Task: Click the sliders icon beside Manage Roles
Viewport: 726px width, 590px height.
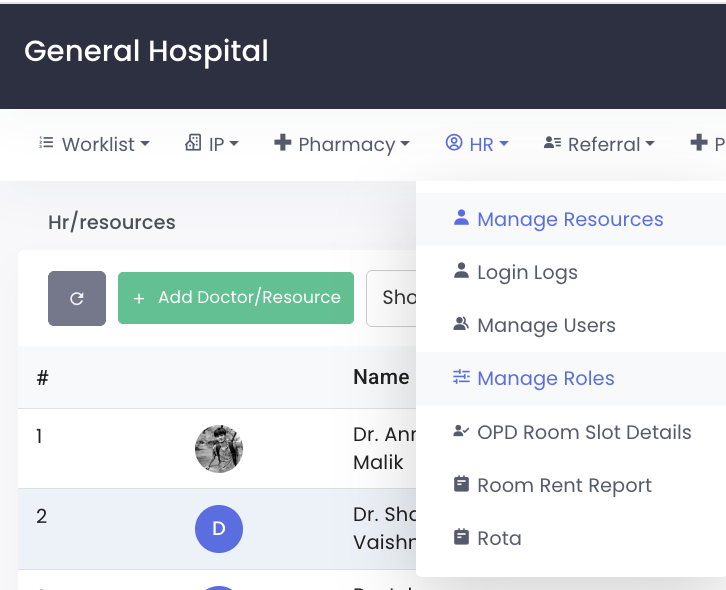Action: (461, 377)
